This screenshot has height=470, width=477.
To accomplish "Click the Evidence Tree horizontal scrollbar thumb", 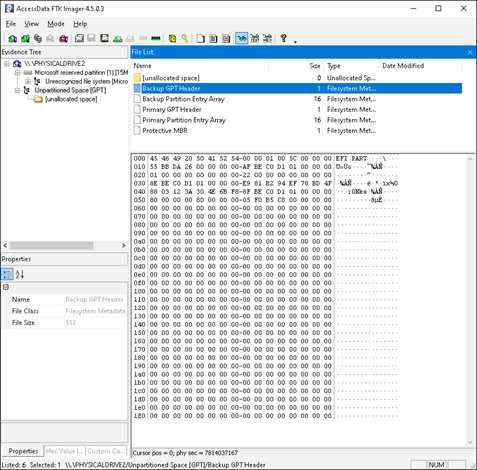I will coord(51,246).
